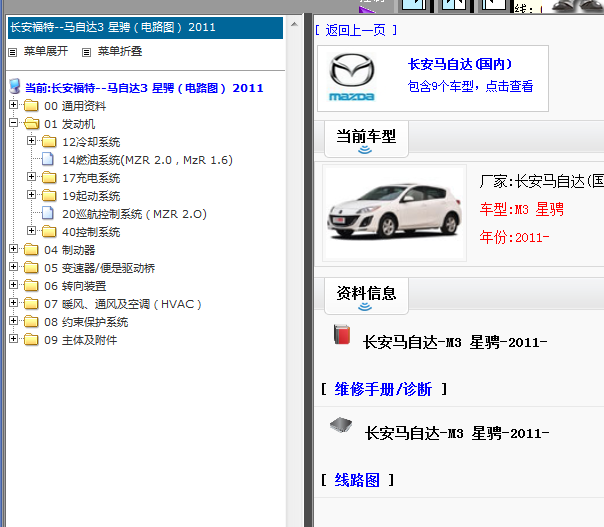Expand the 05 变速器/便是驱动桥 node
604x527 pixels.
[x=13, y=267]
